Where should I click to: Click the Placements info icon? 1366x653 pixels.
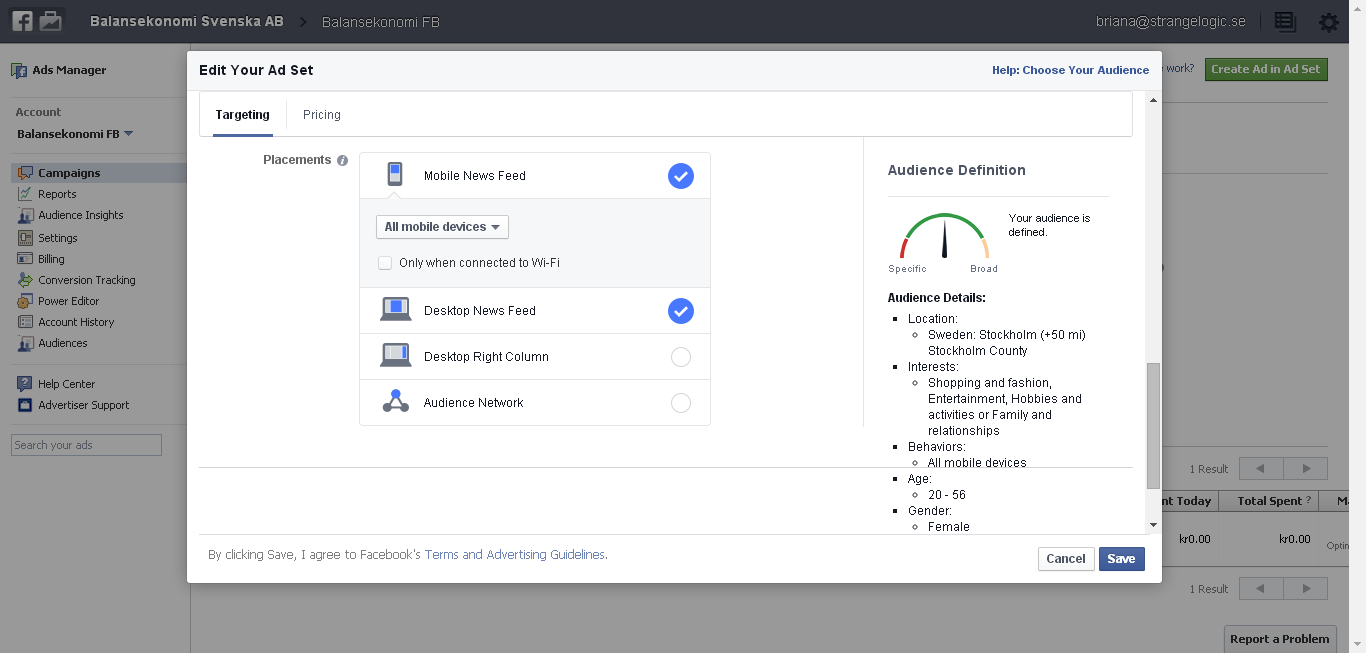pos(342,160)
